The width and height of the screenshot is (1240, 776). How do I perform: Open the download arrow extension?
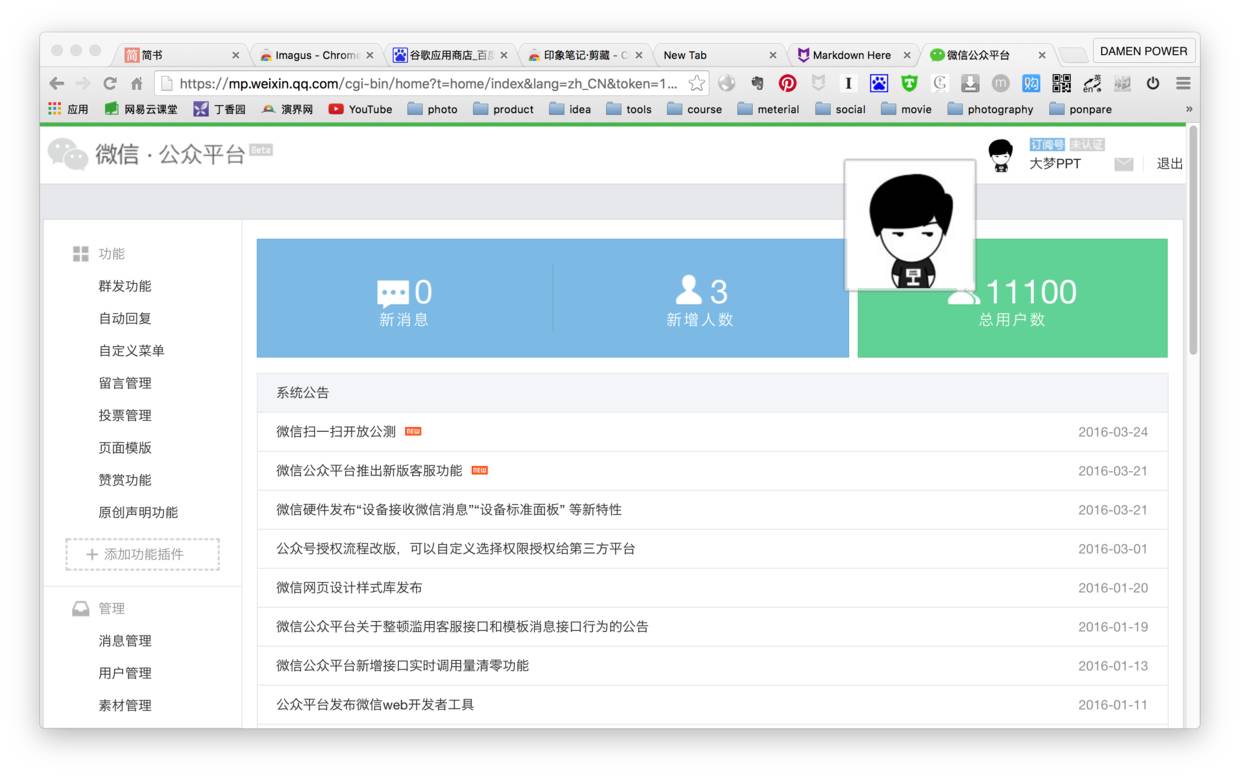tap(970, 84)
